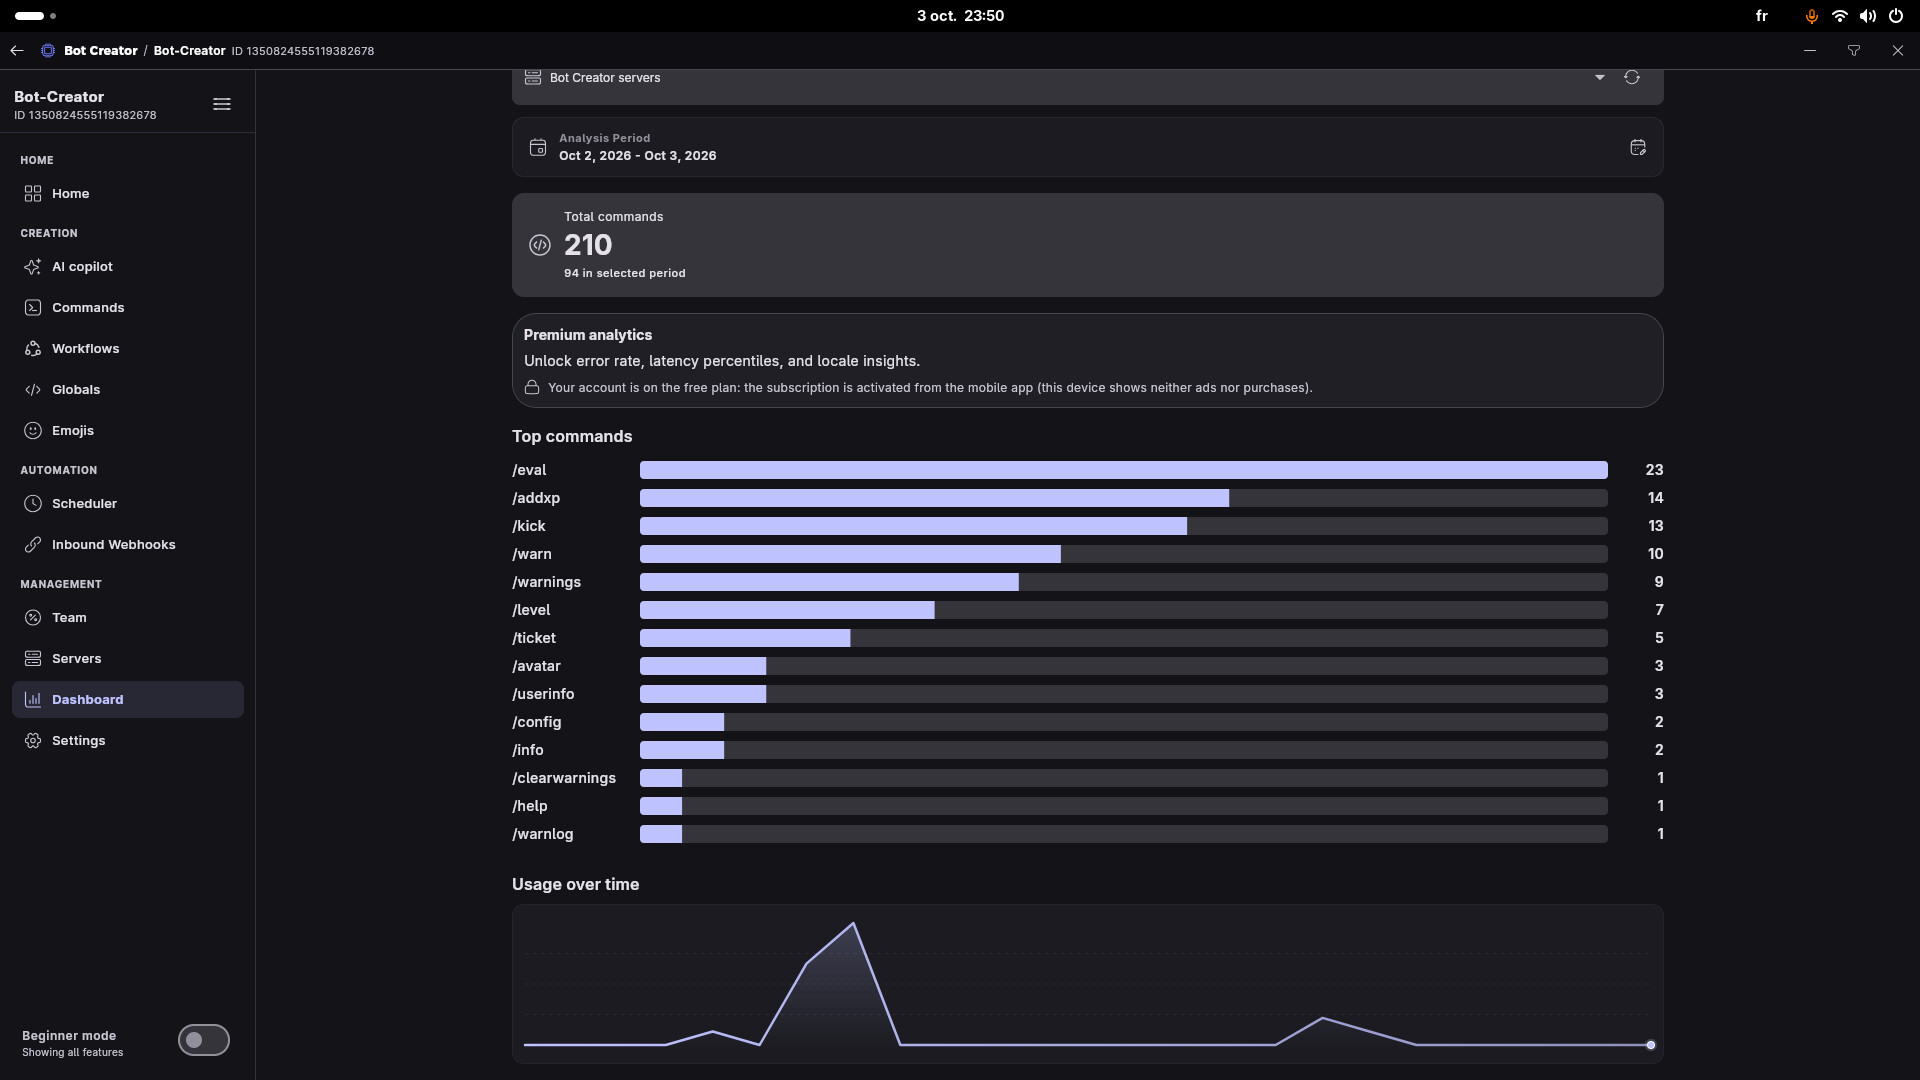Open AI copilot page
1920x1080 pixels.
coord(128,267)
